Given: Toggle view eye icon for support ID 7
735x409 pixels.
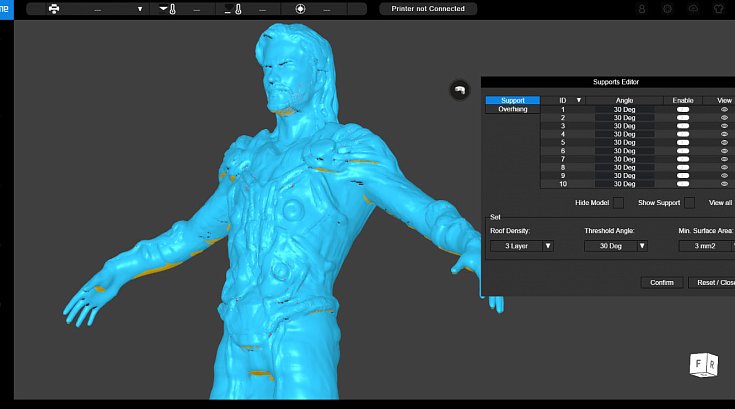Looking at the screenshot, I should pyautogui.click(x=724, y=159).
